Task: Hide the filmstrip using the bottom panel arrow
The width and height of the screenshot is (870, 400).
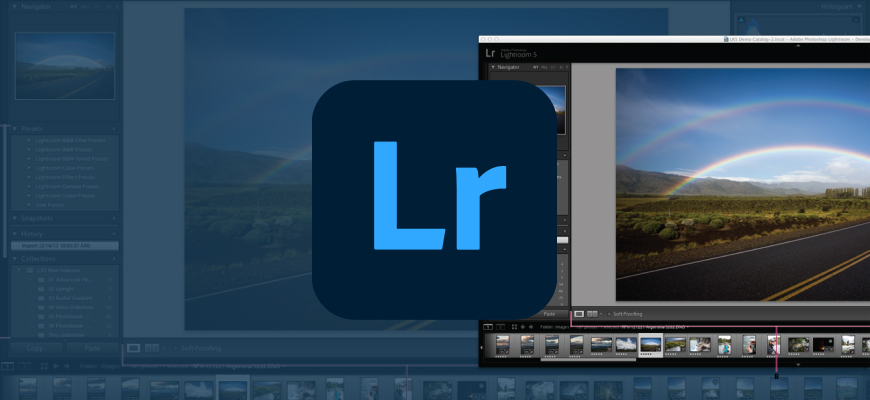Action: [798, 364]
